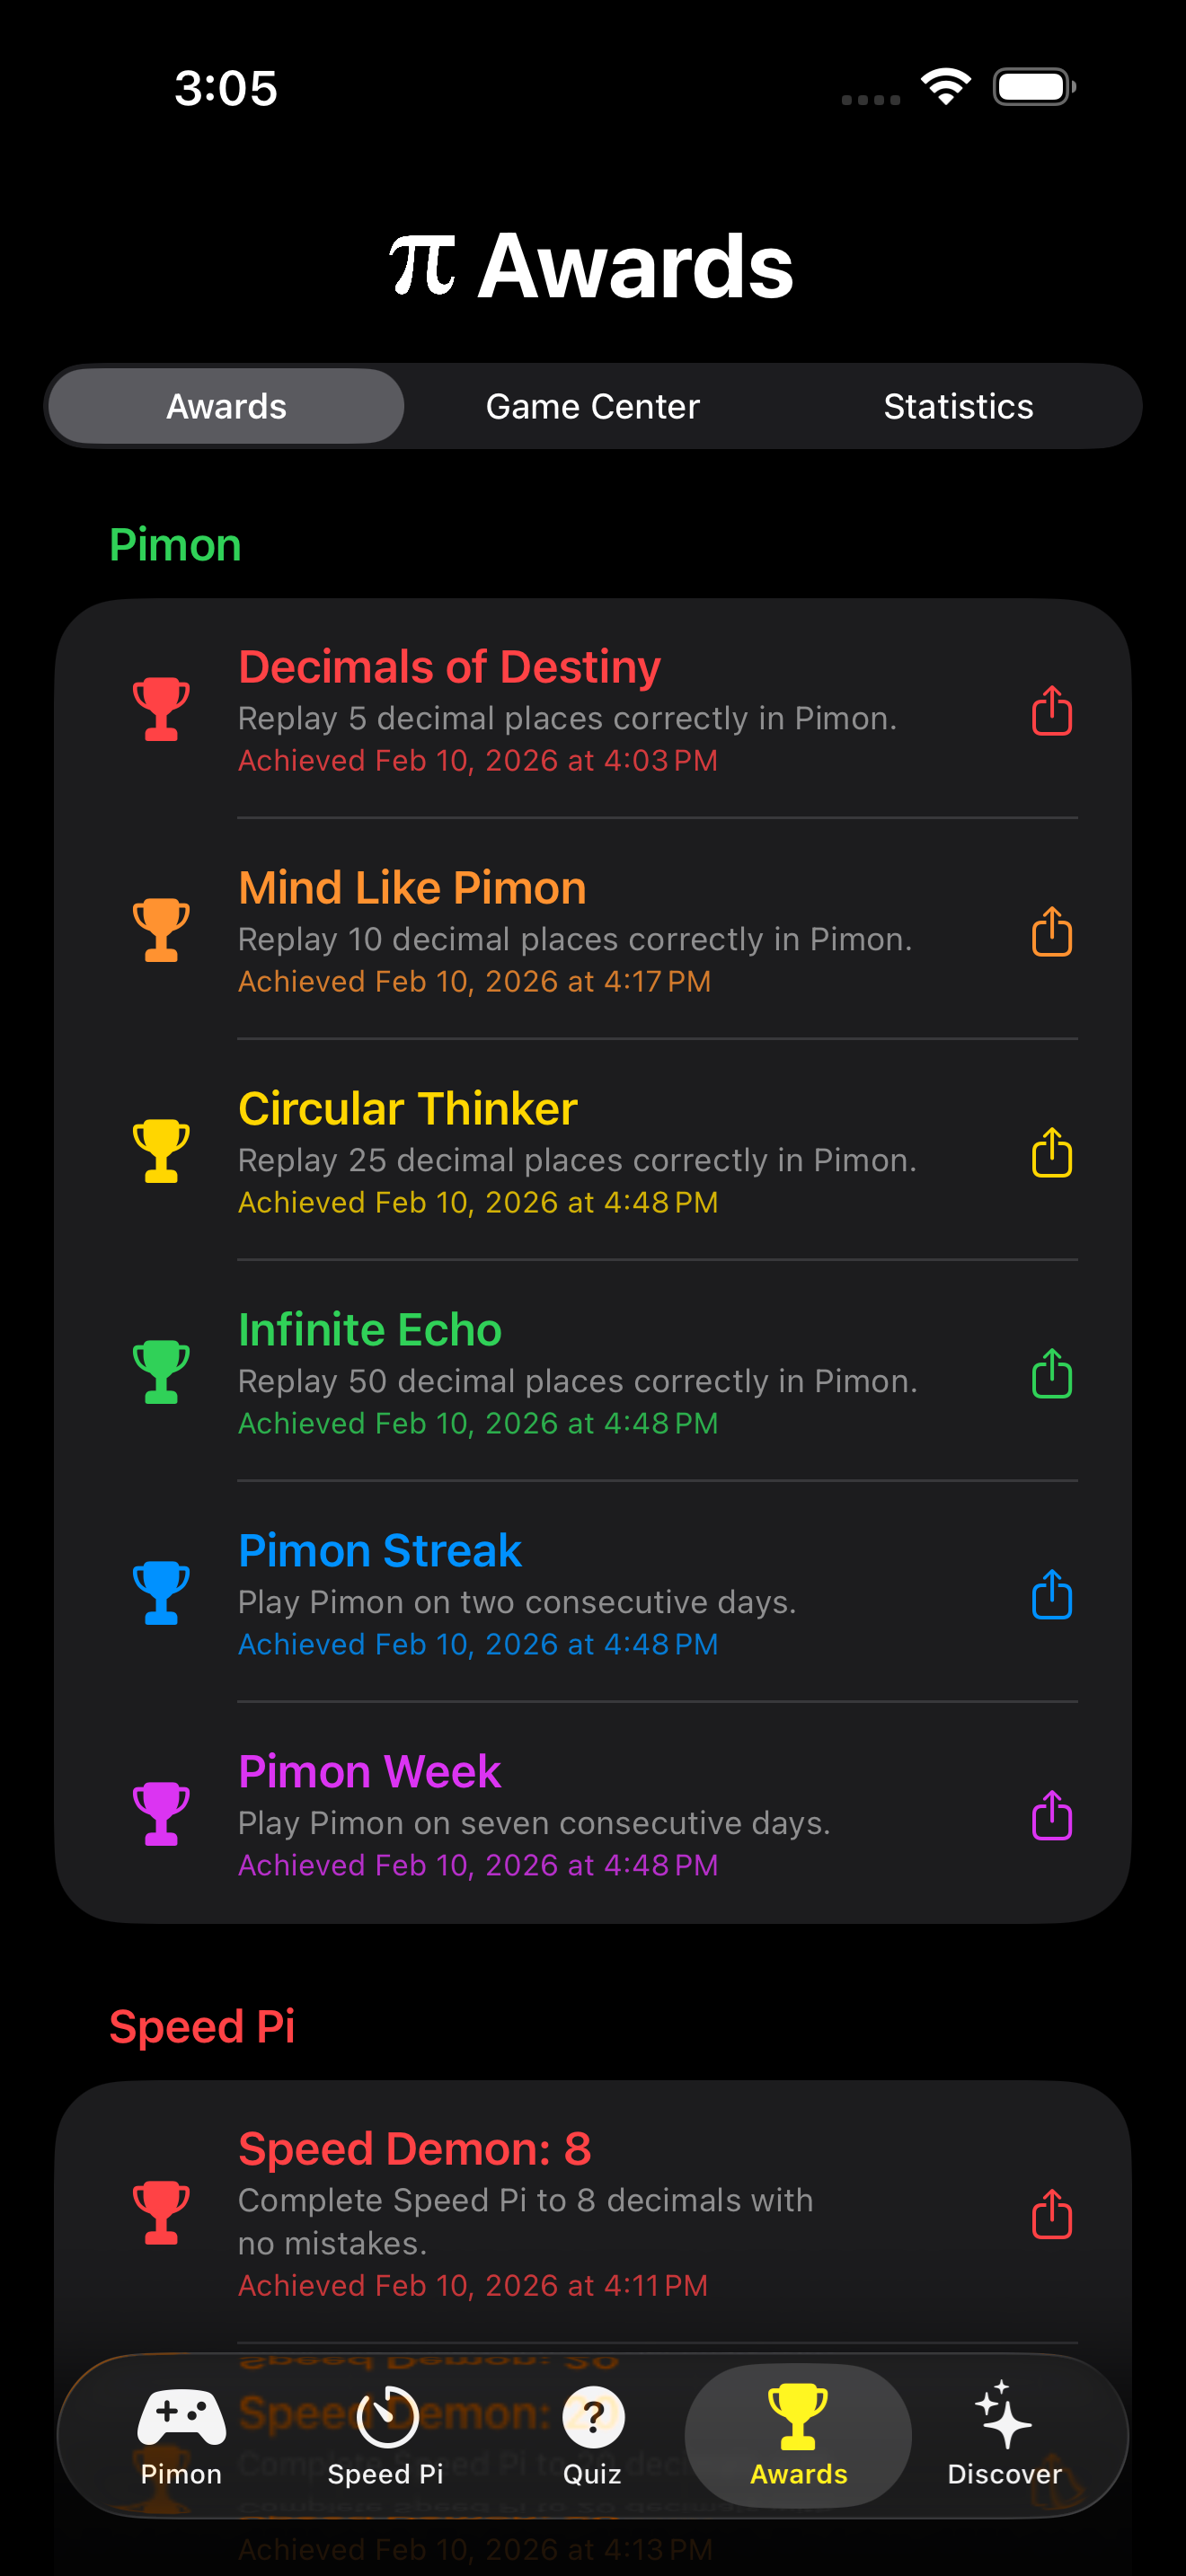Share the Infinite Echo award
Screen dimensions: 1186x2576
[1051, 1374]
